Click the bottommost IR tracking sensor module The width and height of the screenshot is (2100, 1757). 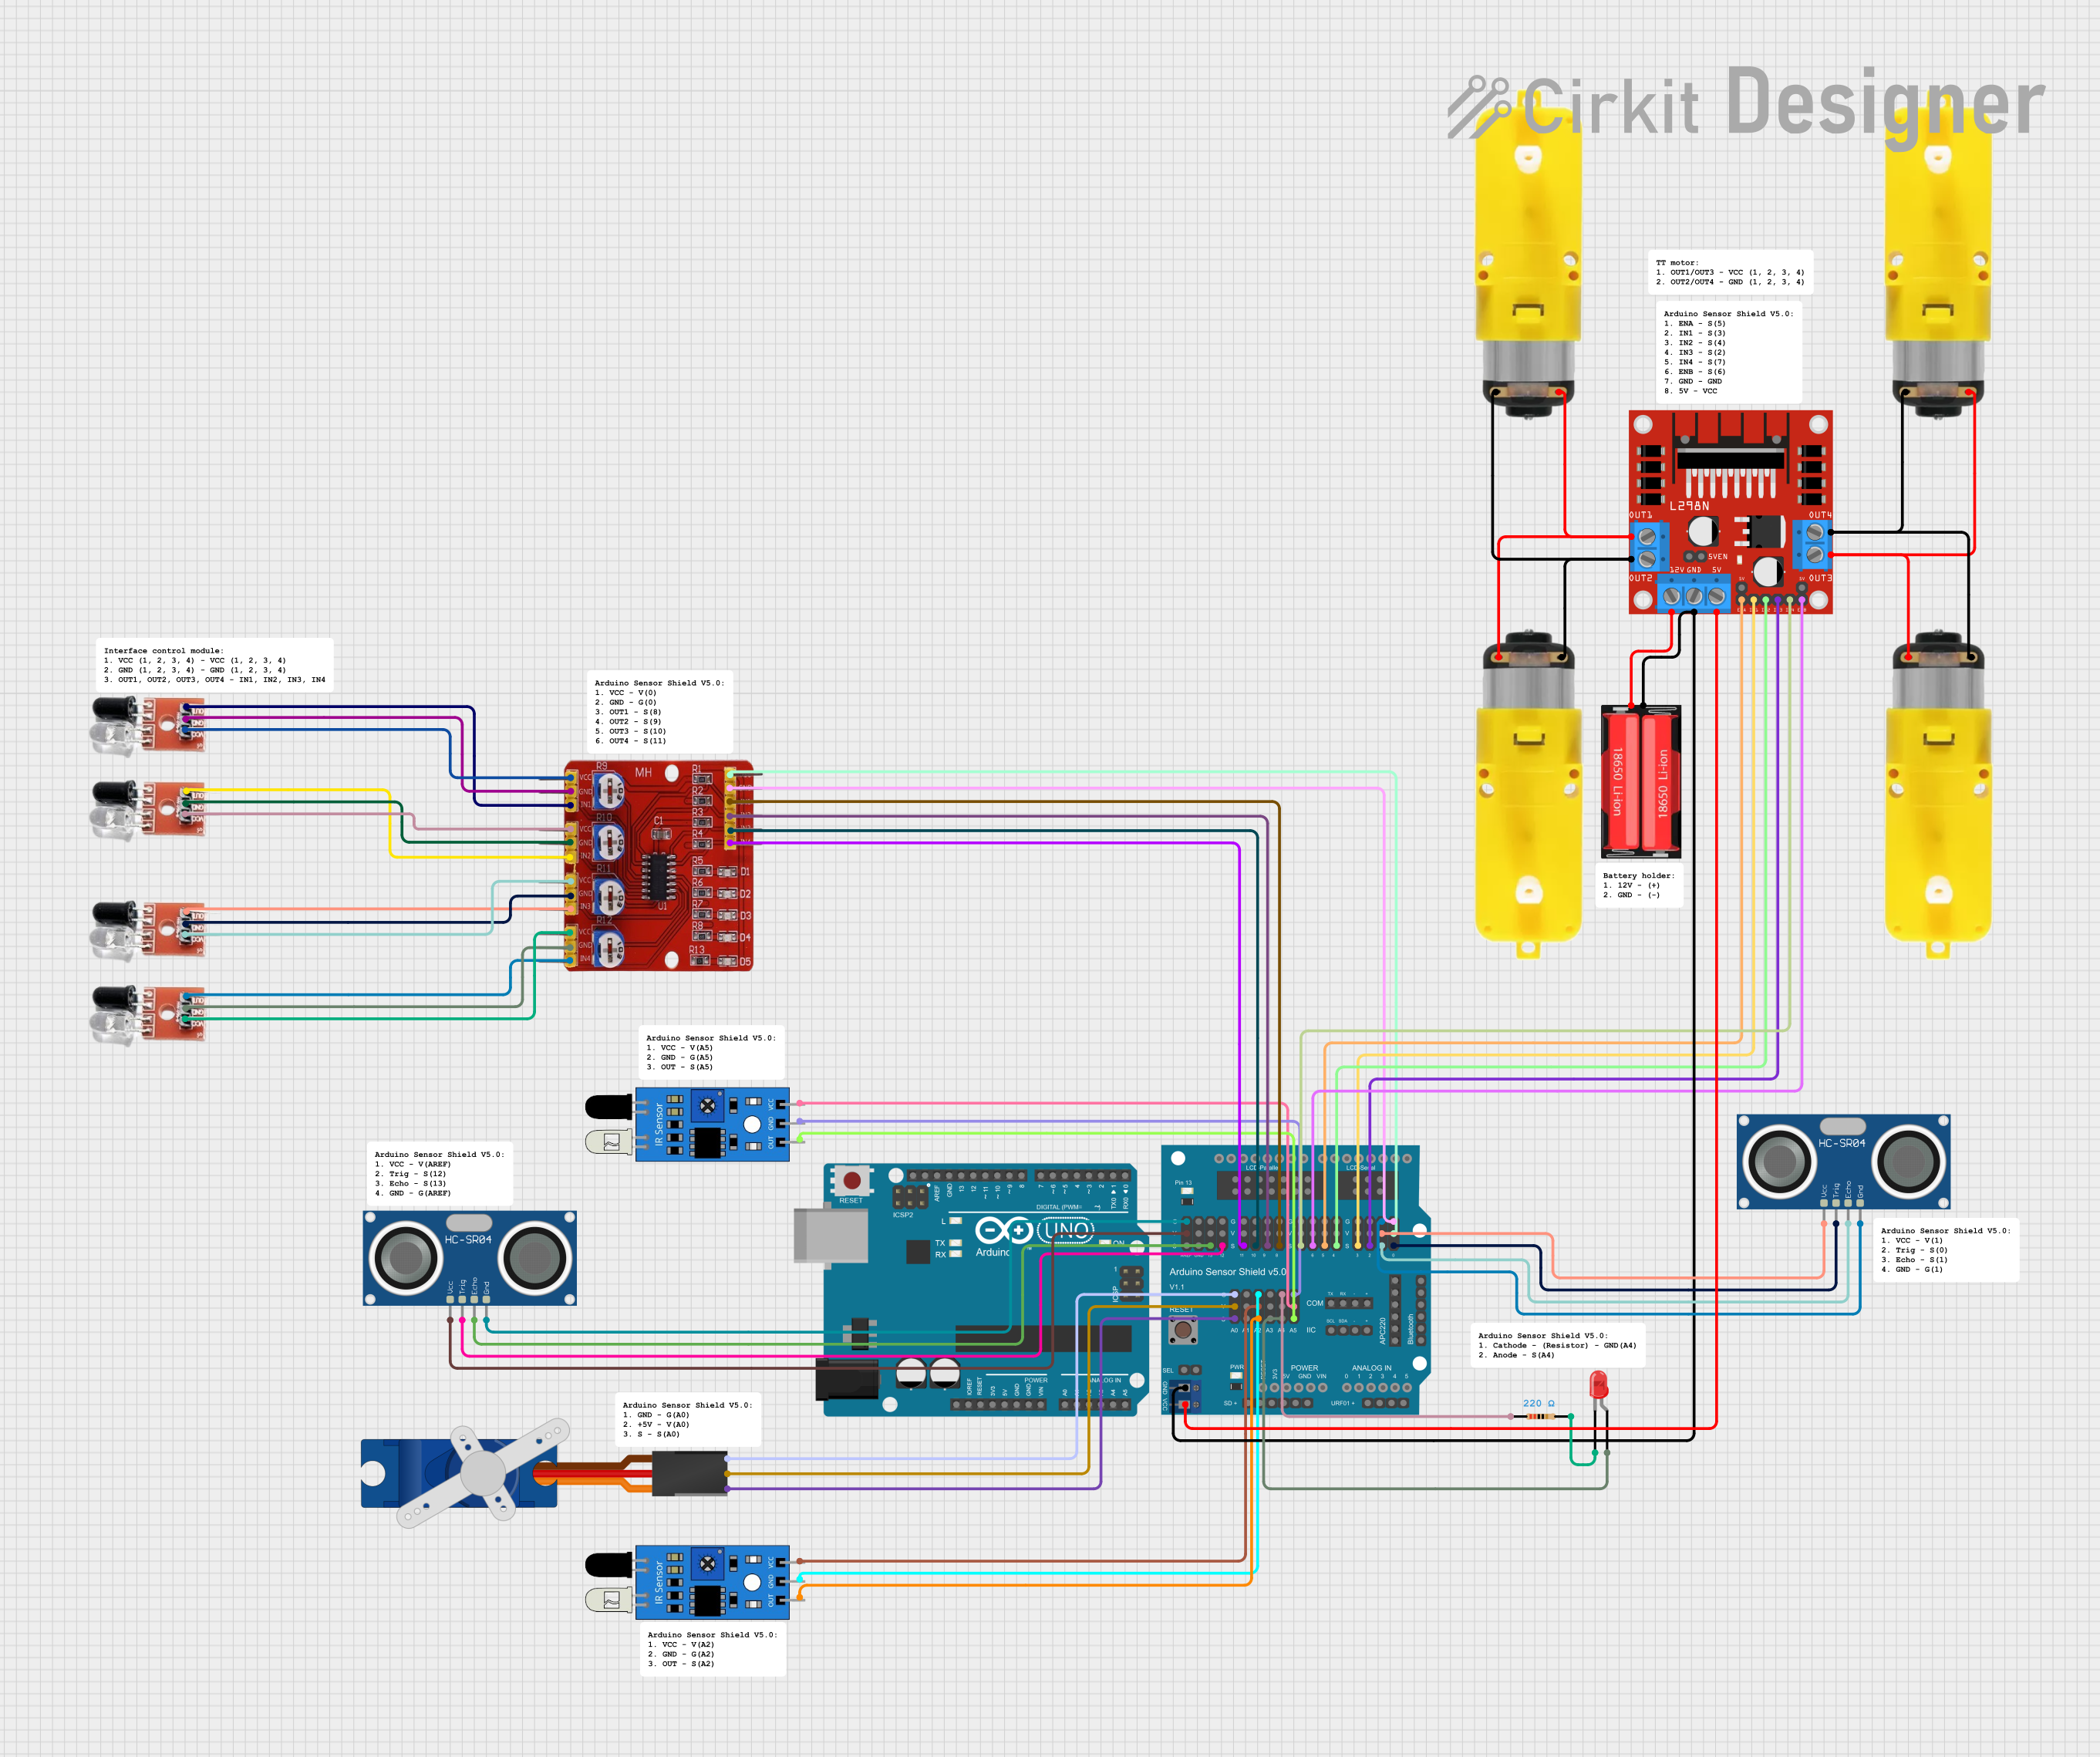(148, 1014)
